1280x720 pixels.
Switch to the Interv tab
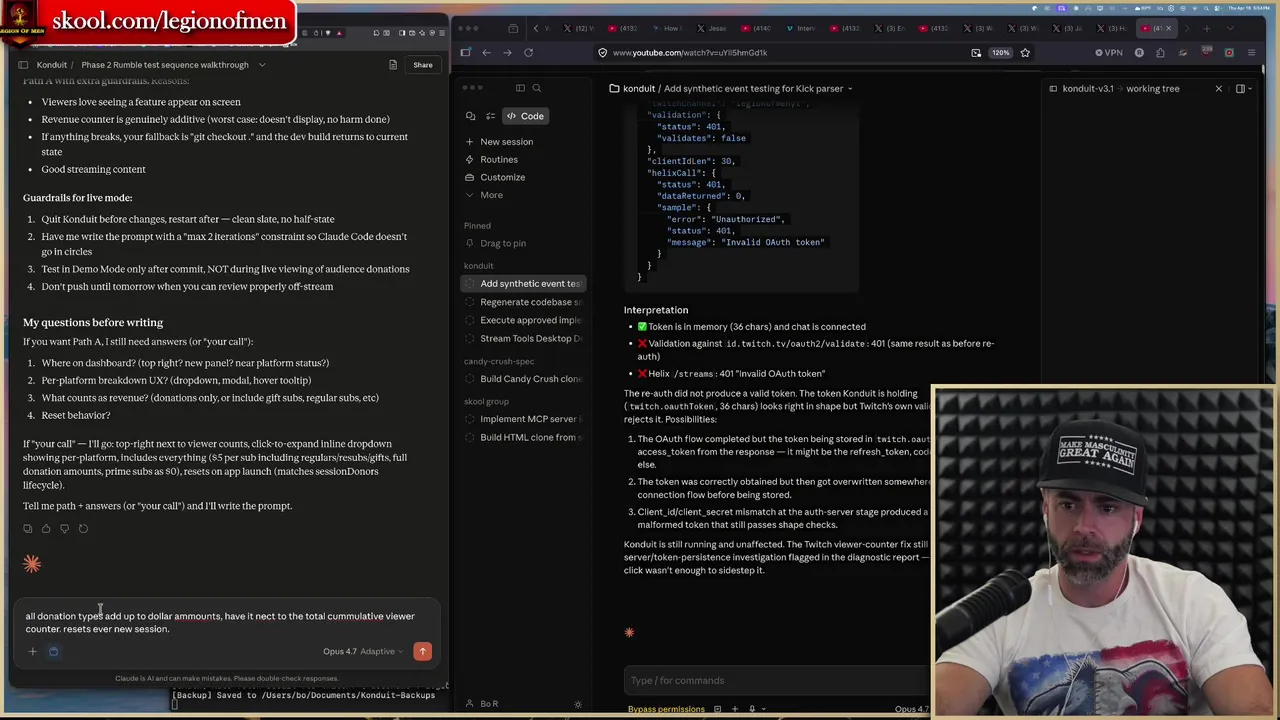[799, 28]
